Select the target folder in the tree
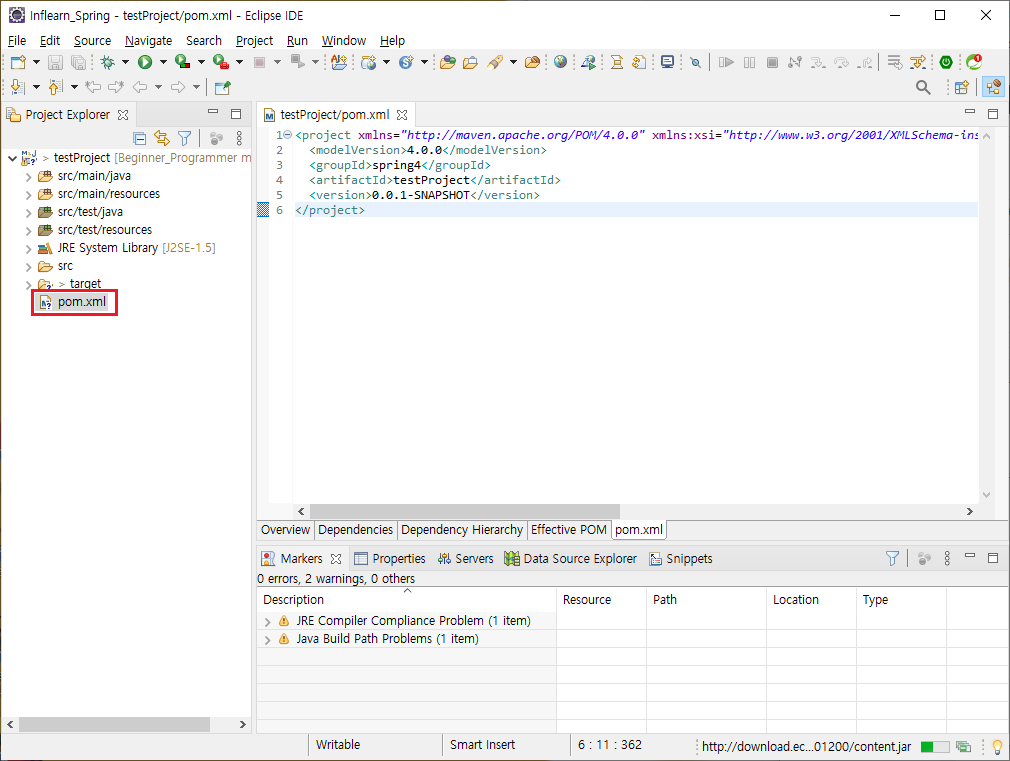 tap(85, 284)
